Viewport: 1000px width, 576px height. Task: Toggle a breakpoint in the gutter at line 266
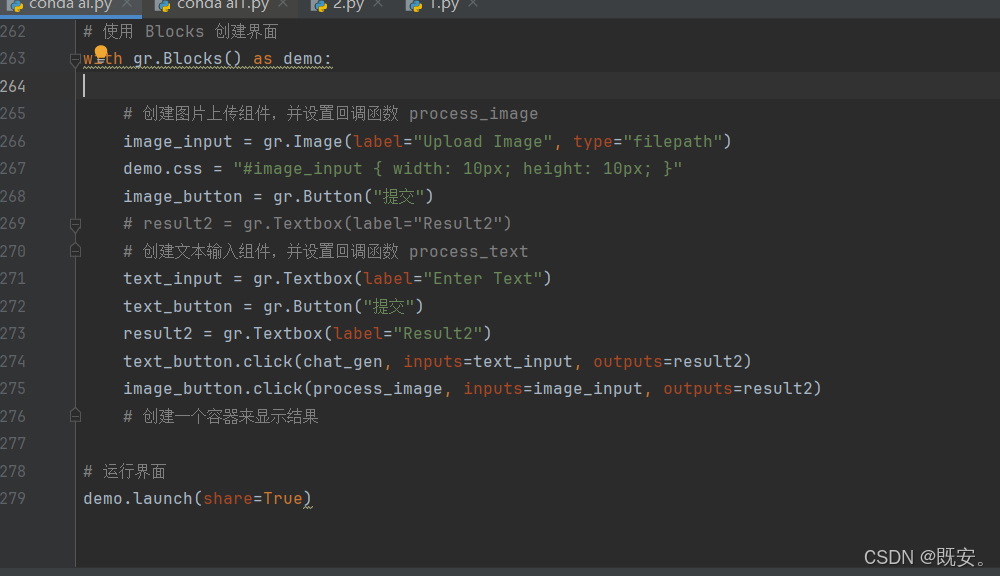pyautogui.click(x=58, y=141)
